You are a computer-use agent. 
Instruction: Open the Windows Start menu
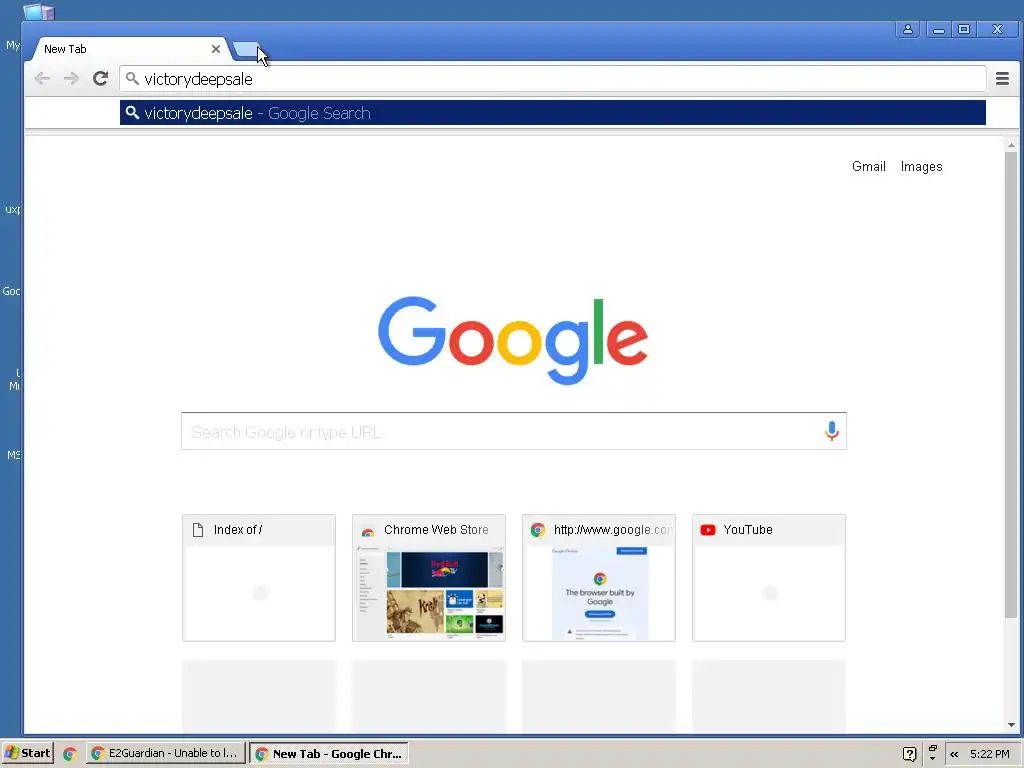pos(27,753)
